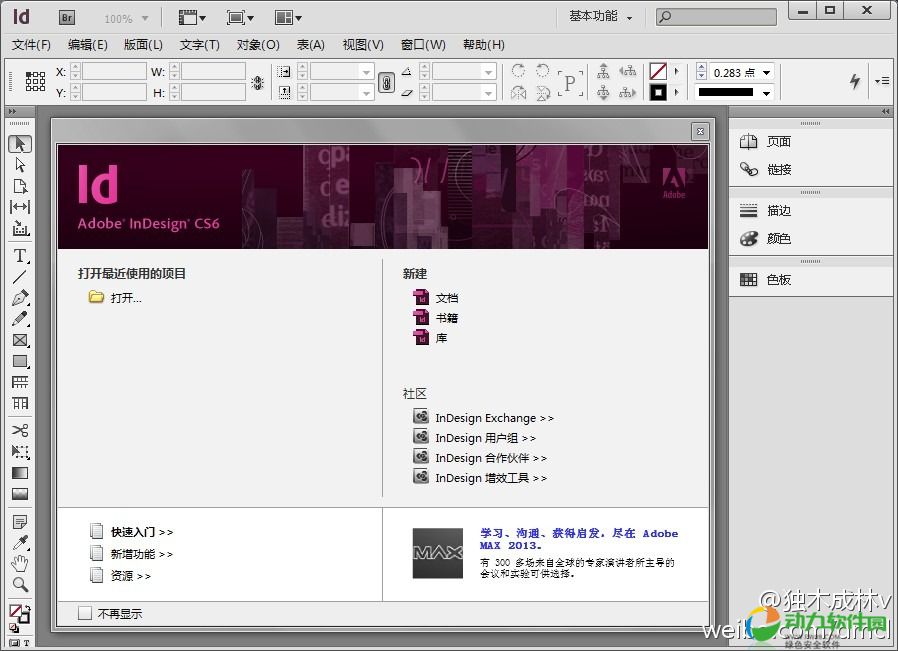Click 文档 to create a new document

446,298
